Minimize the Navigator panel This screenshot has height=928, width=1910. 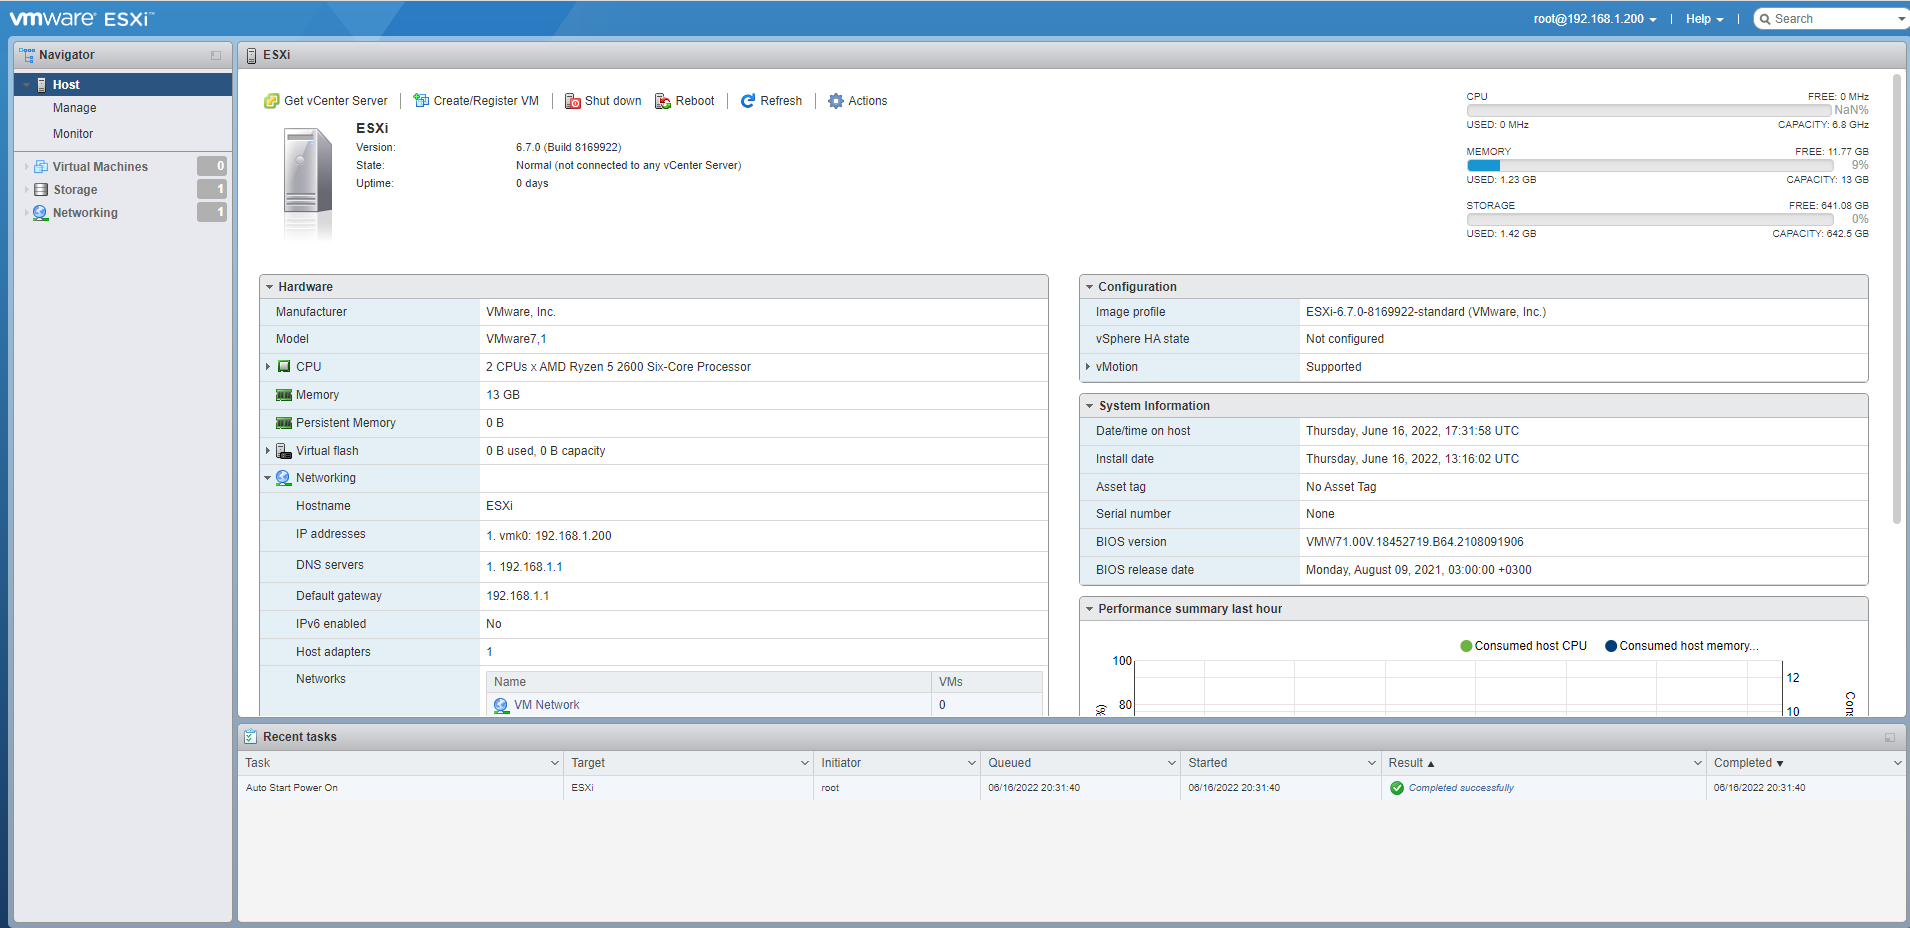coord(216,55)
